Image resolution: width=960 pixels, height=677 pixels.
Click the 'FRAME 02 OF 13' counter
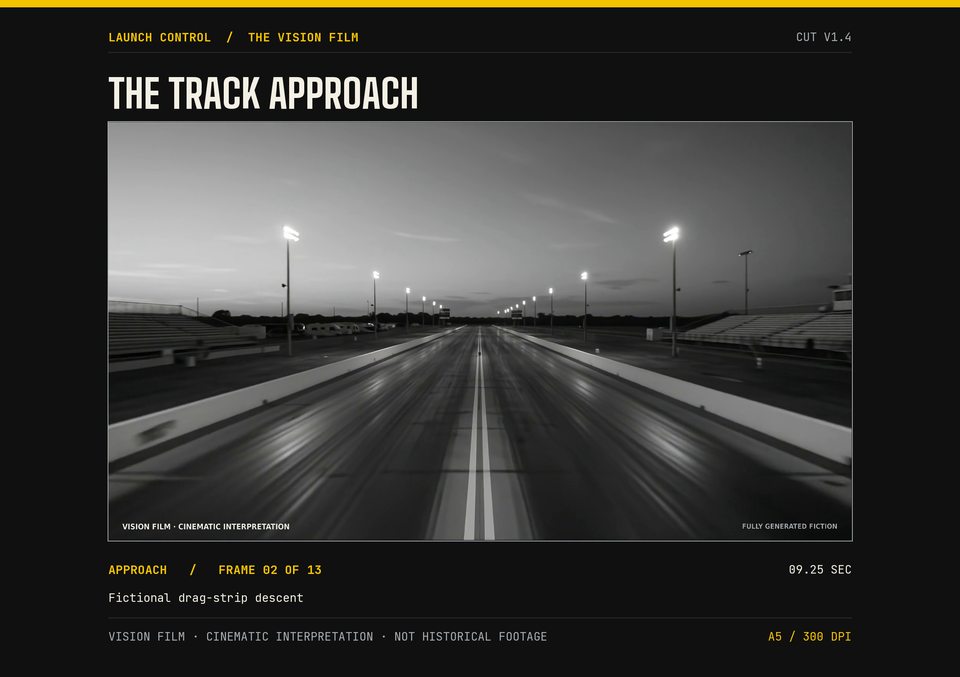[270, 570]
